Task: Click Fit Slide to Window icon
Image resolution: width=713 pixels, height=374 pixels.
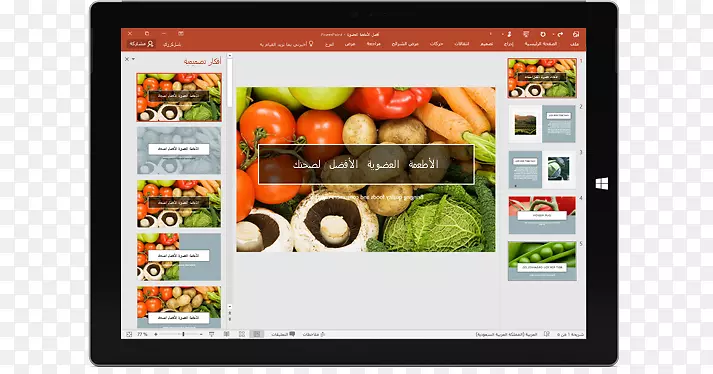Action: click(x=129, y=334)
